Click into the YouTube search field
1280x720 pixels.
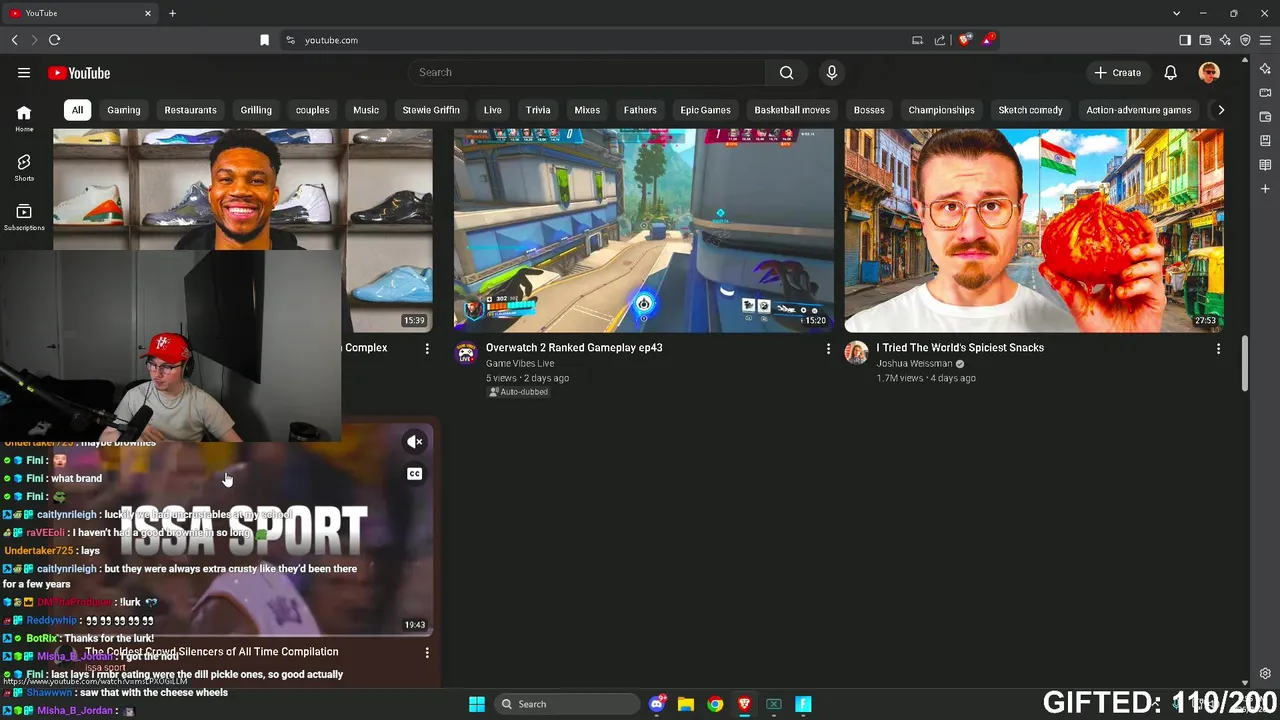pos(587,72)
